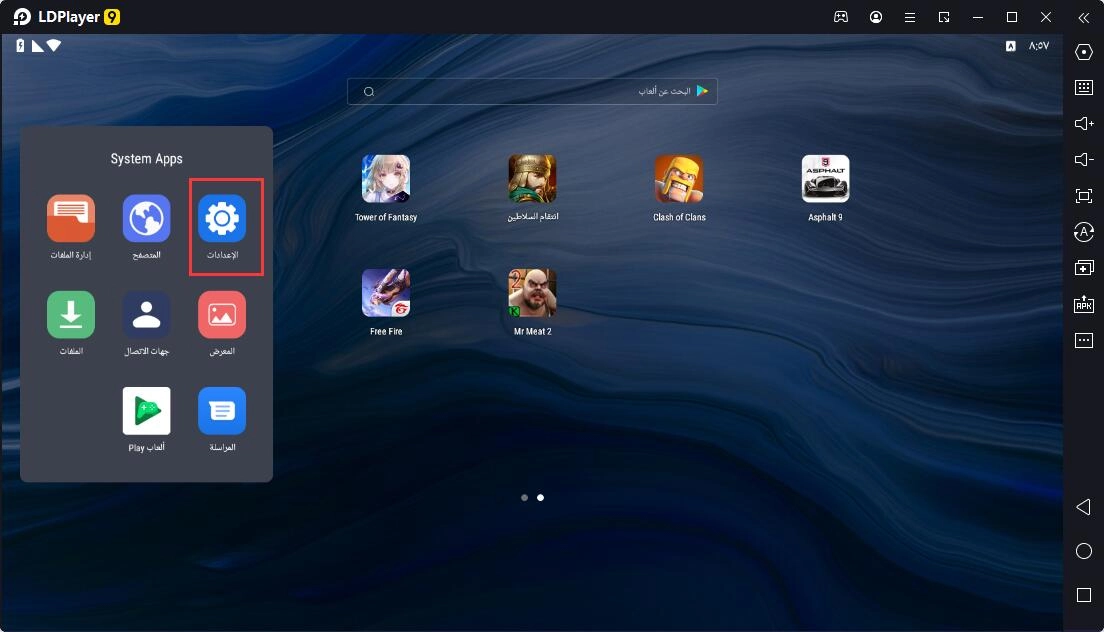
Task: Open the Contacts app
Action: [x=146, y=315]
